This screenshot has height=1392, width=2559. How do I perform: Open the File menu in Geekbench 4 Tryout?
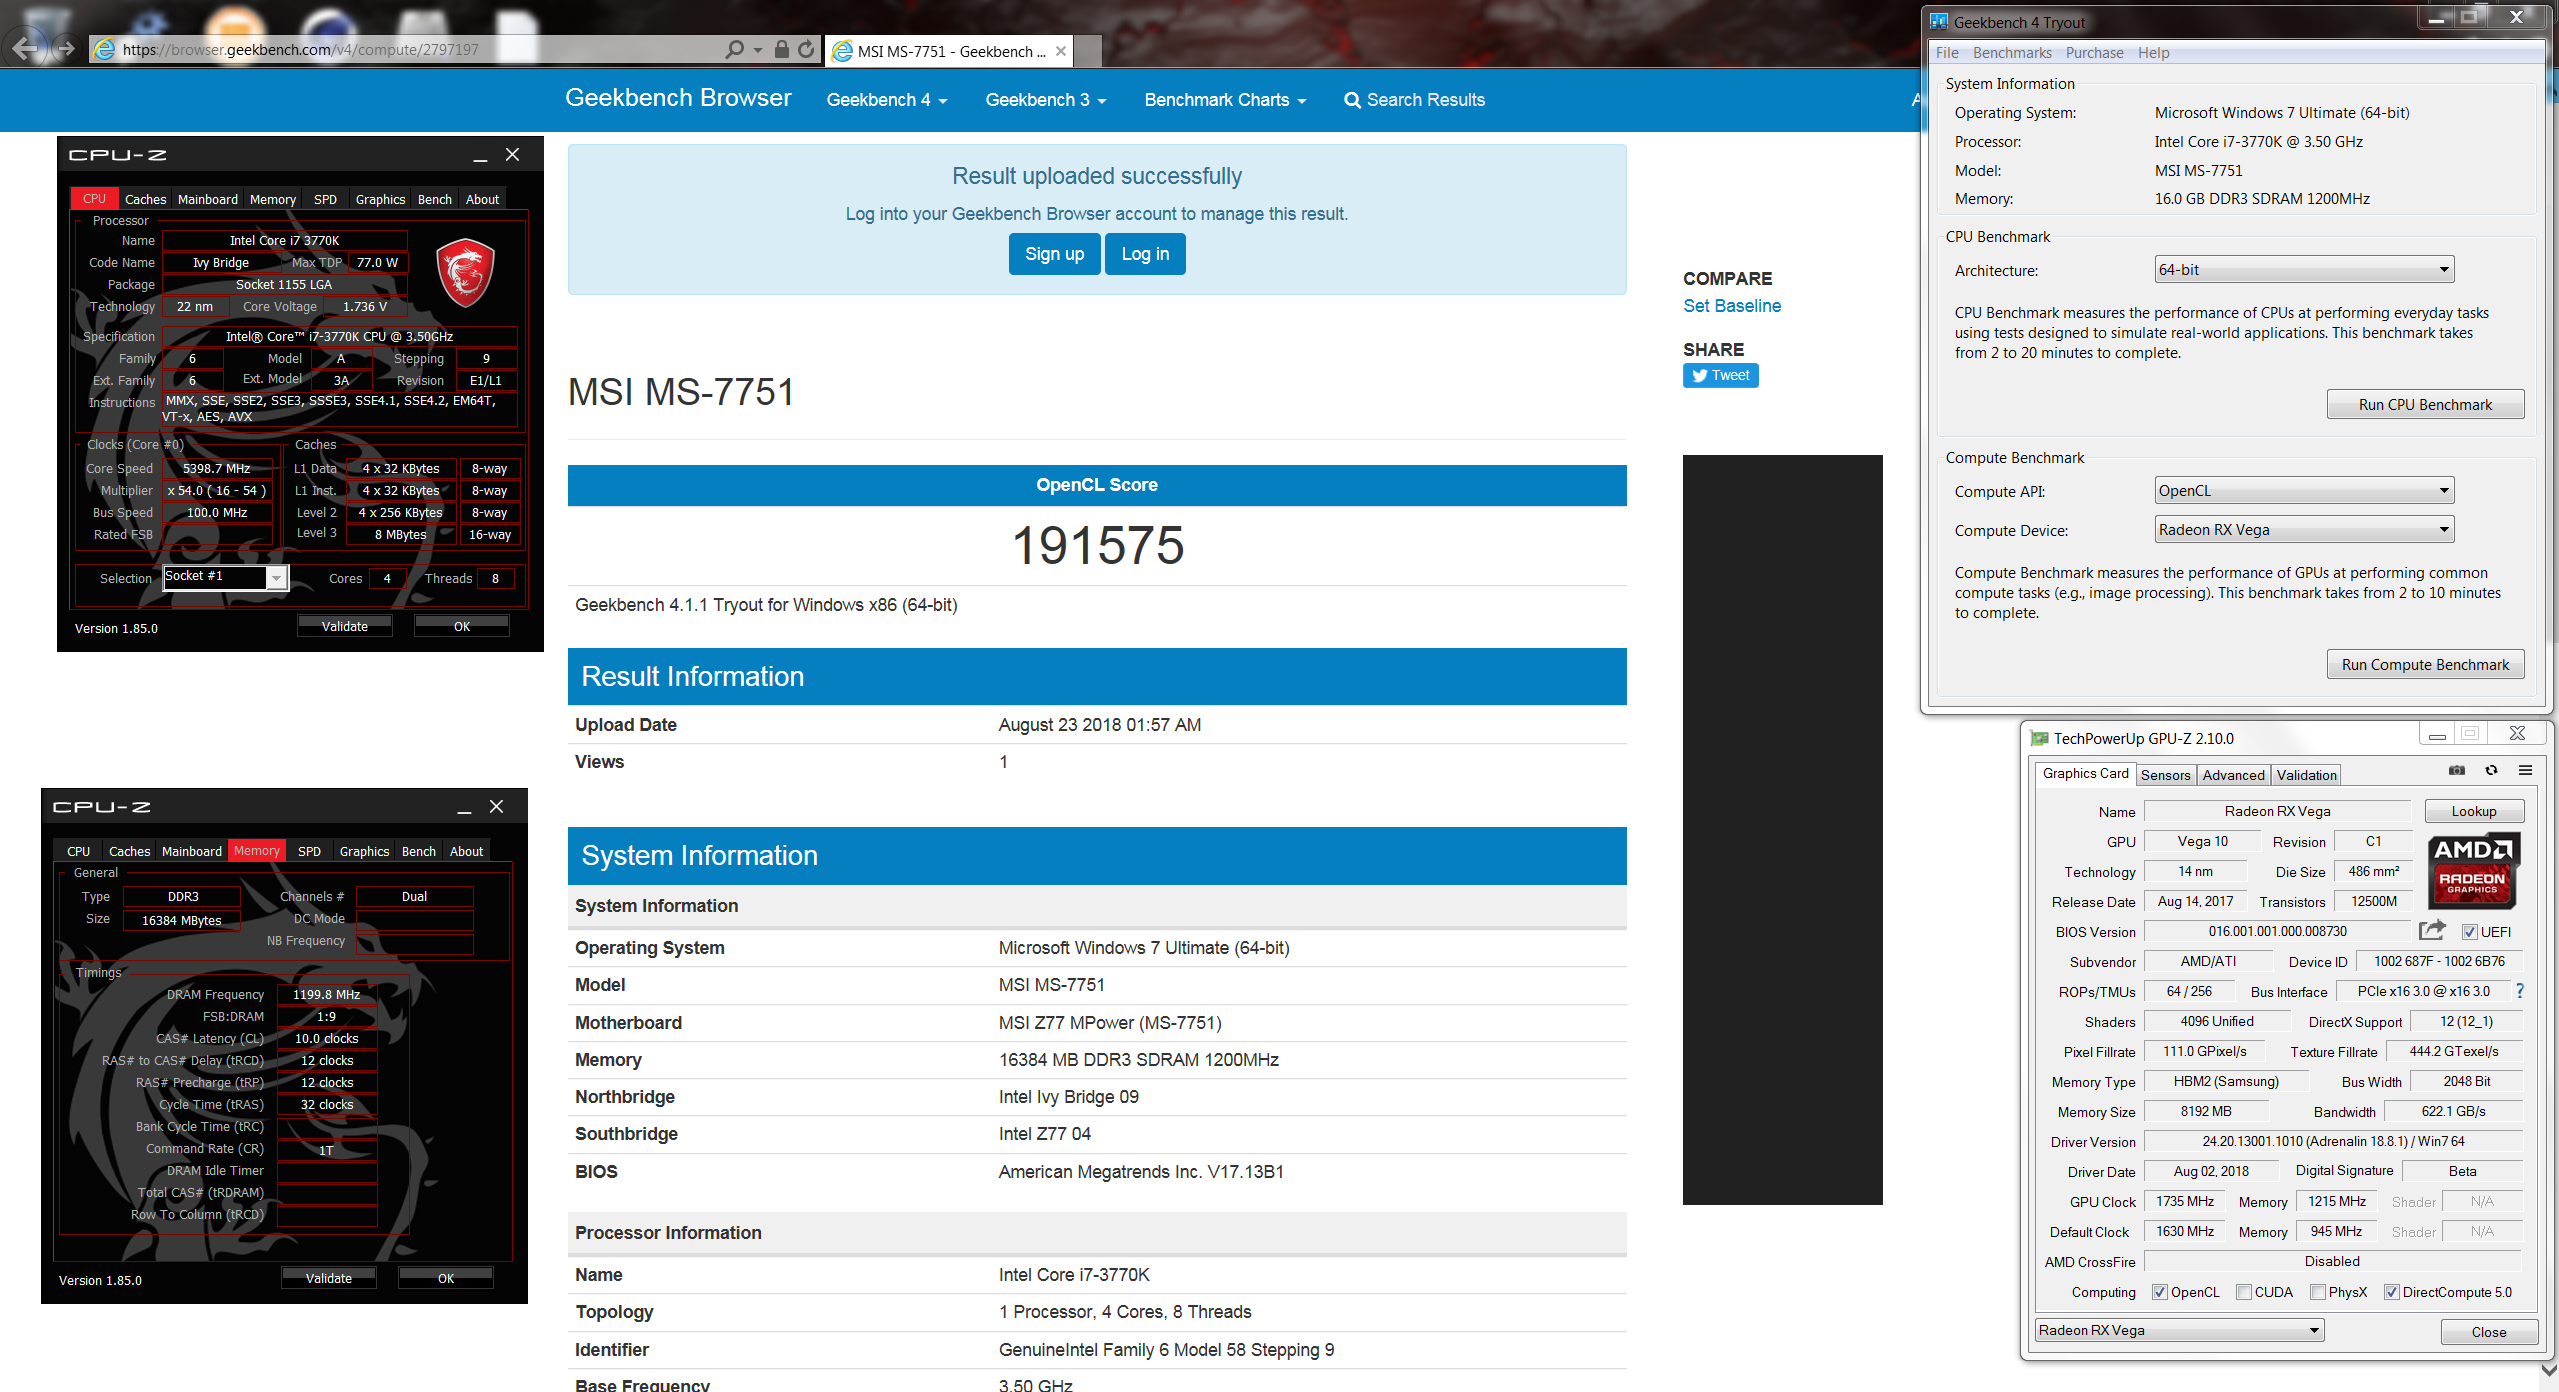1947,53
